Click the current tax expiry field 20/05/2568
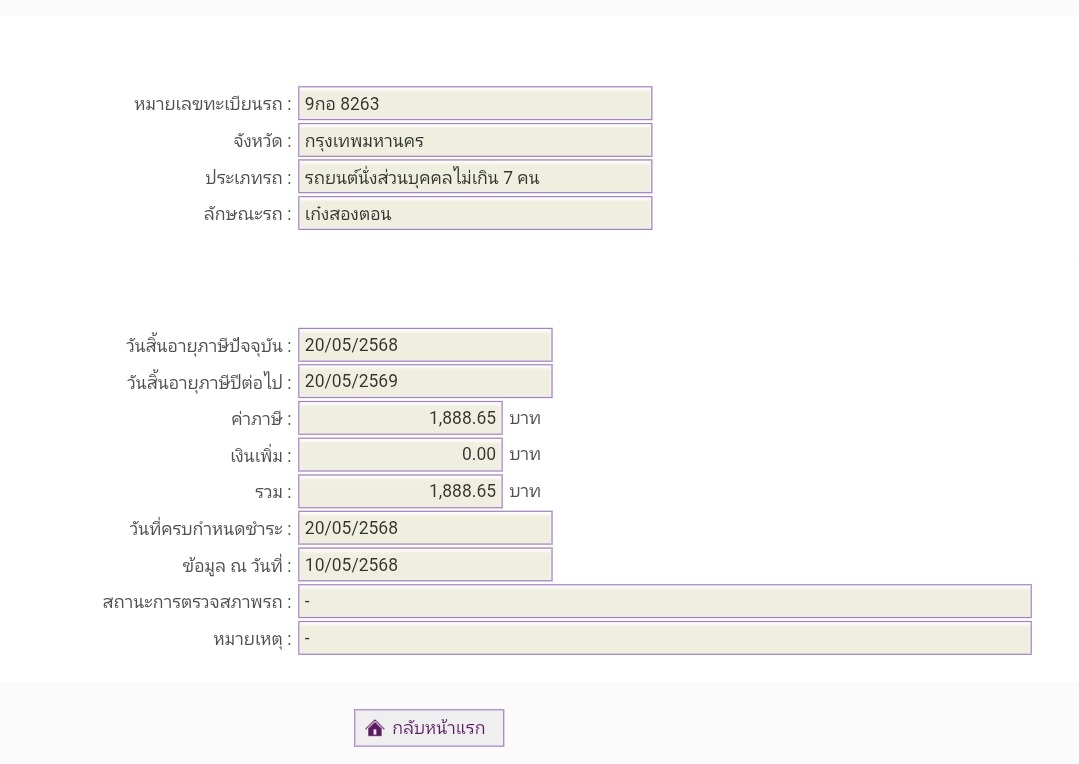This screenshot has width=1079, height=764. coord(425,345)
